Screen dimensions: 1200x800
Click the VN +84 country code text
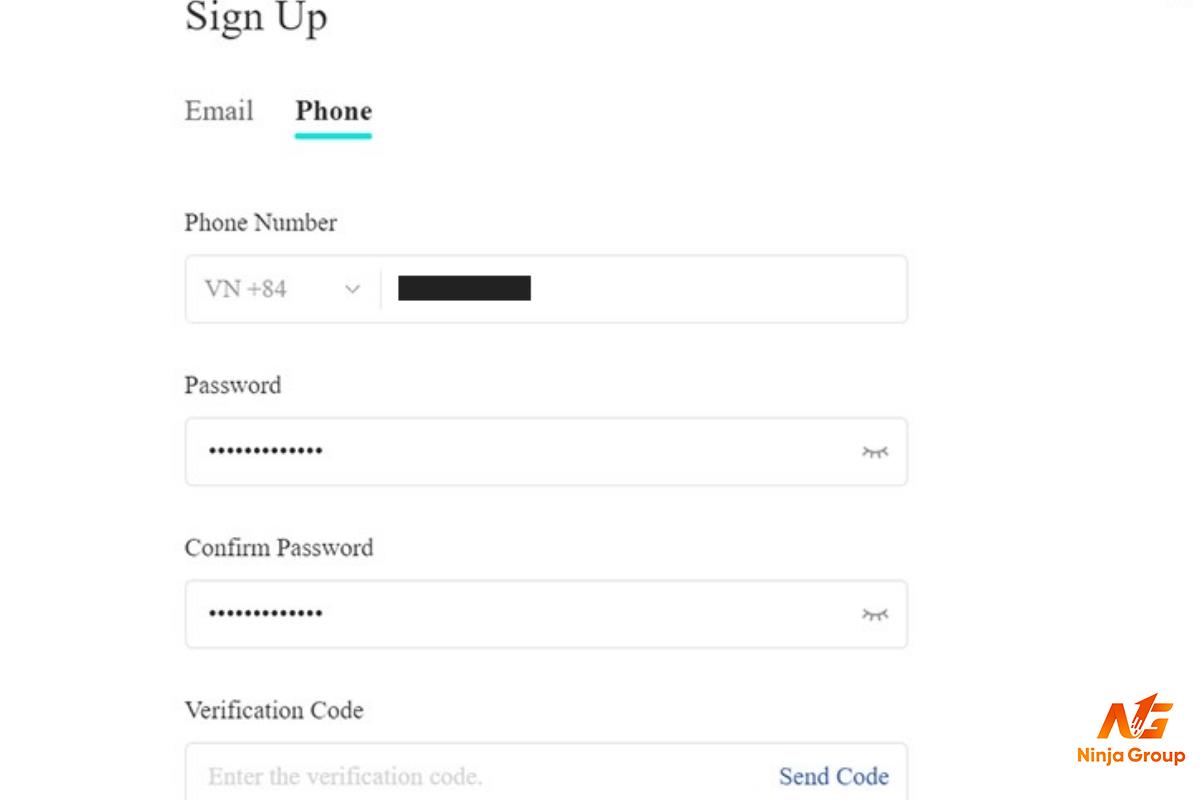[x=246, y=289]
